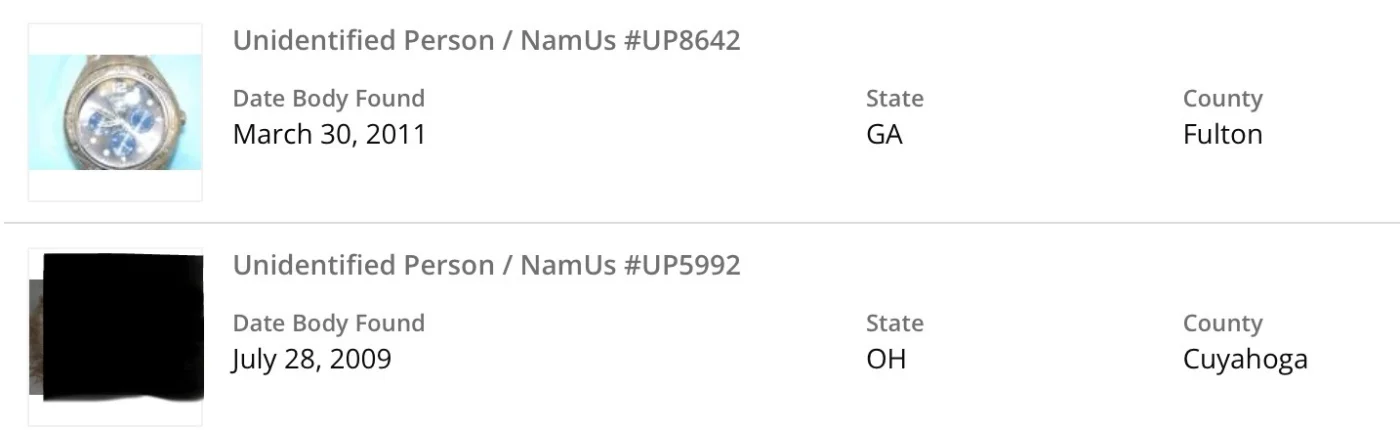1400x430 pixels.
Task: Click the July 28, 2009 date
Action: (x=311, y=359)
